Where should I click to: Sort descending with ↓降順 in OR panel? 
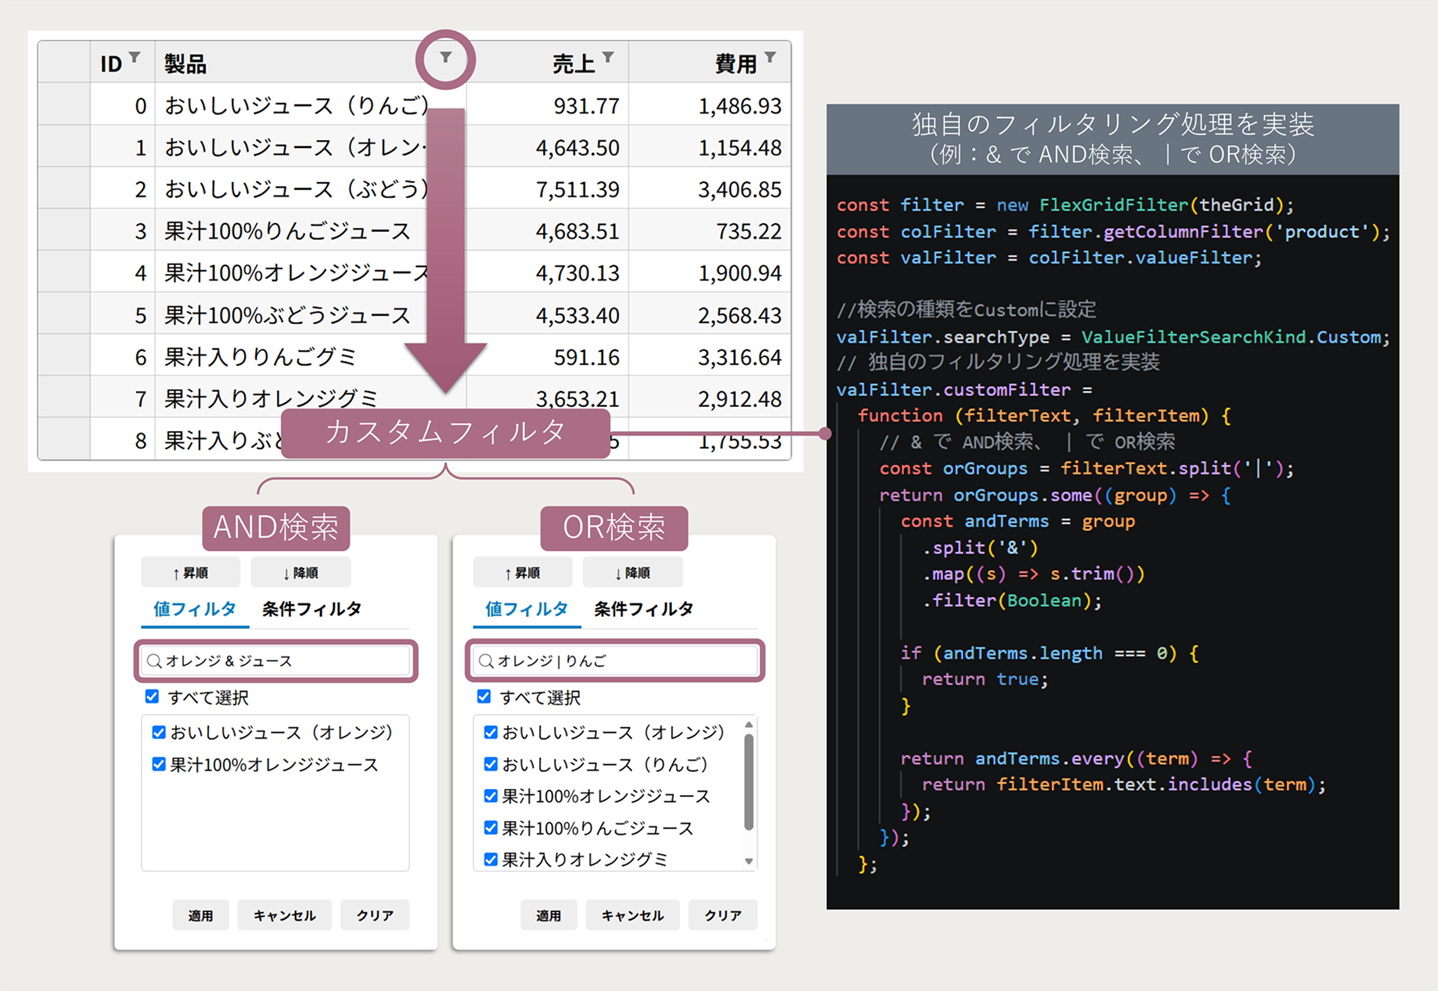[632, 573]
